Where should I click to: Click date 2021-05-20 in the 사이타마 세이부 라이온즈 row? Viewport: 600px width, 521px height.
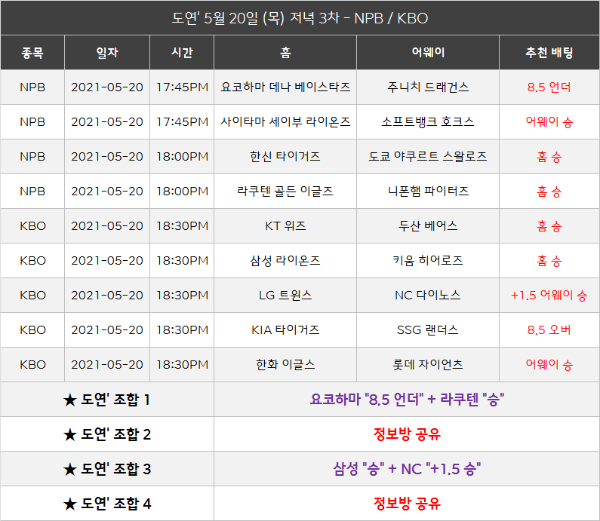coord(107,122)
